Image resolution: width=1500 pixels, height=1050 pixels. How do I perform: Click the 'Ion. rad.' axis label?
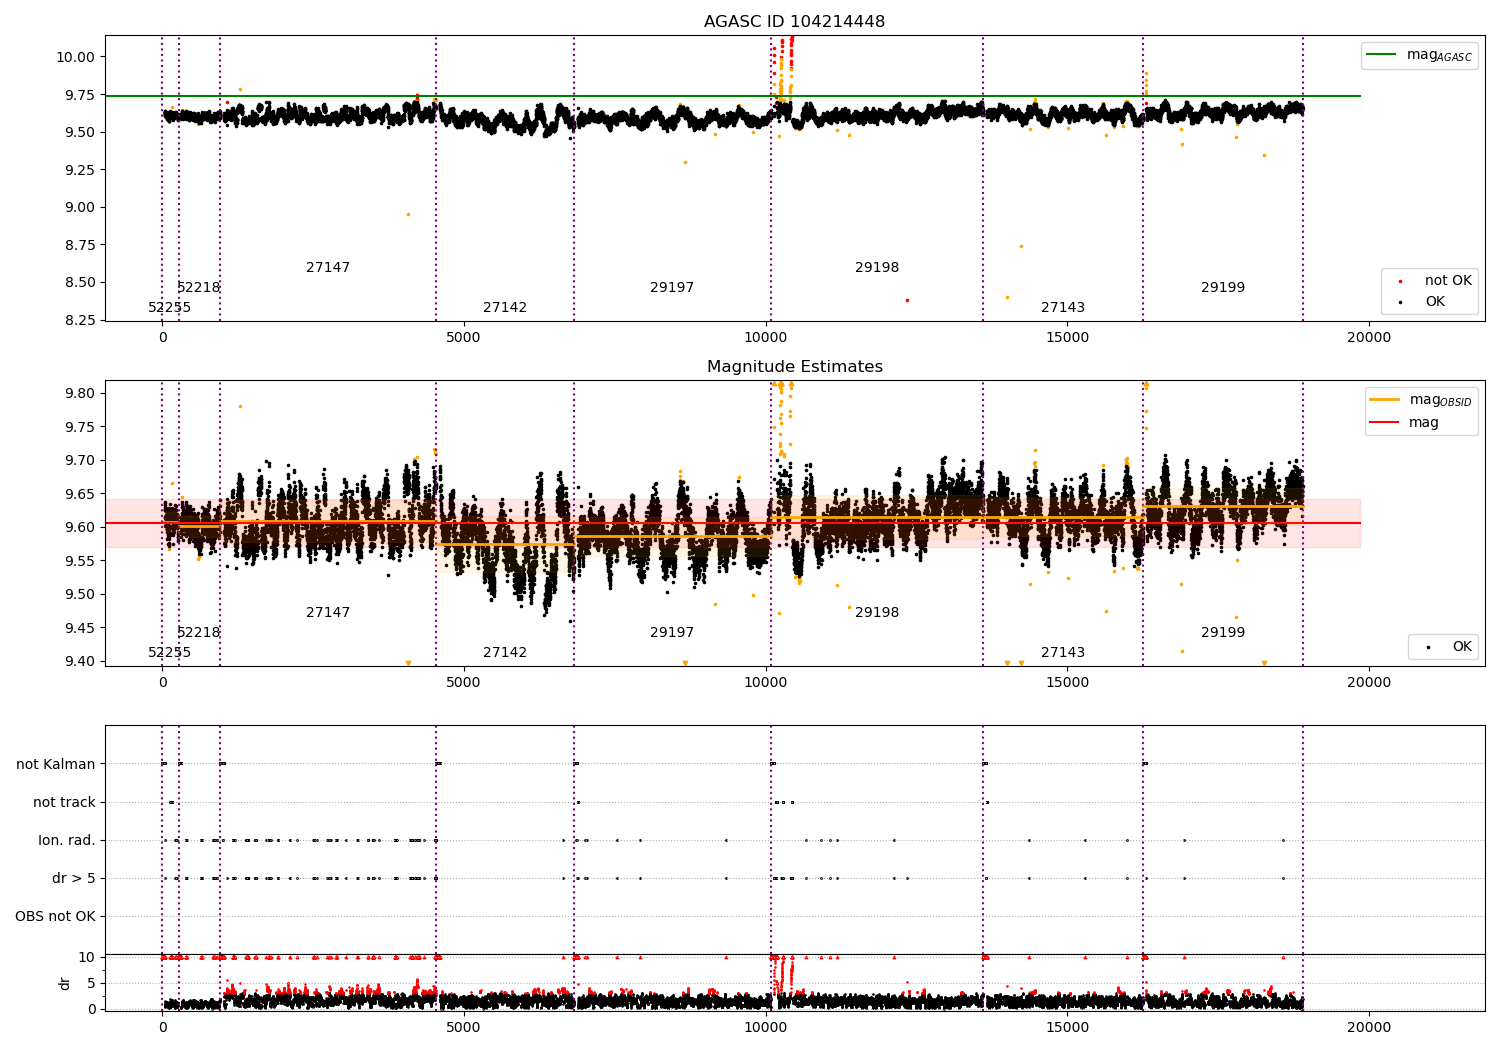coord(67,840)
